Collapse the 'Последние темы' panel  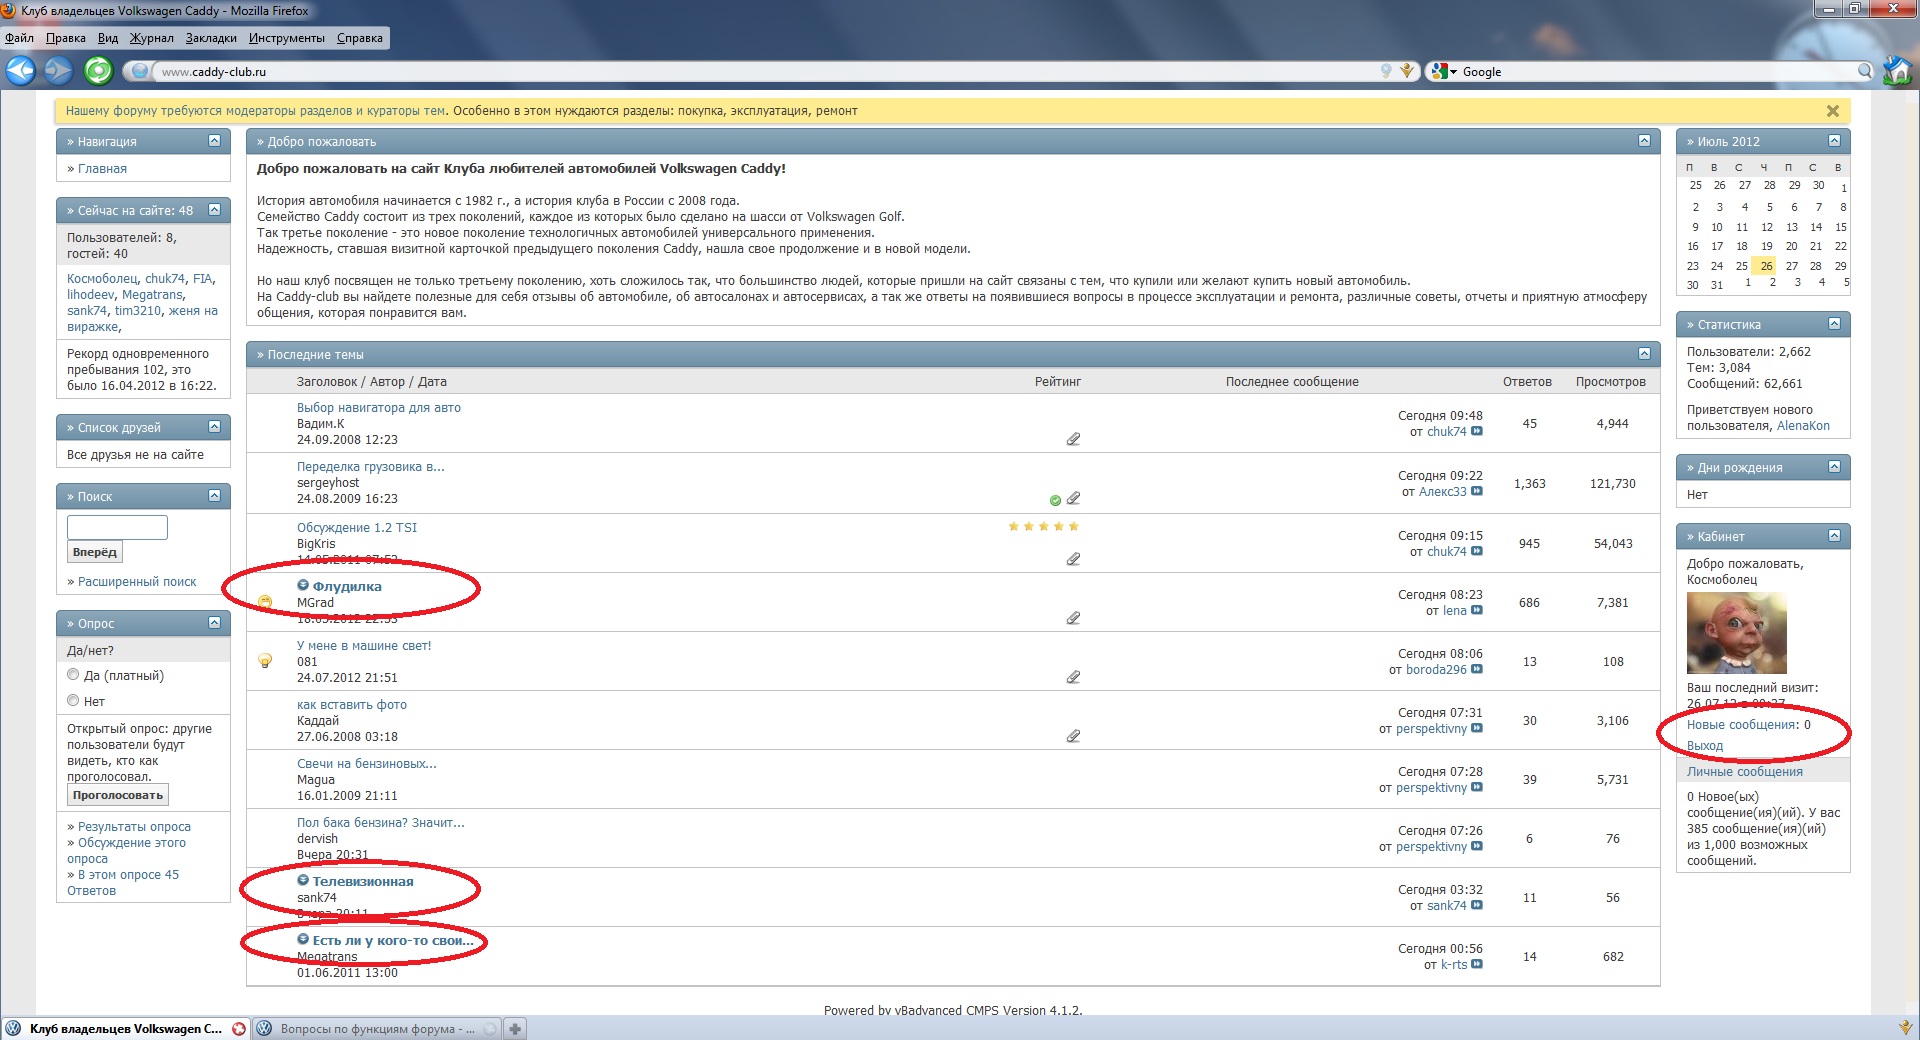tap(1644, 354)
